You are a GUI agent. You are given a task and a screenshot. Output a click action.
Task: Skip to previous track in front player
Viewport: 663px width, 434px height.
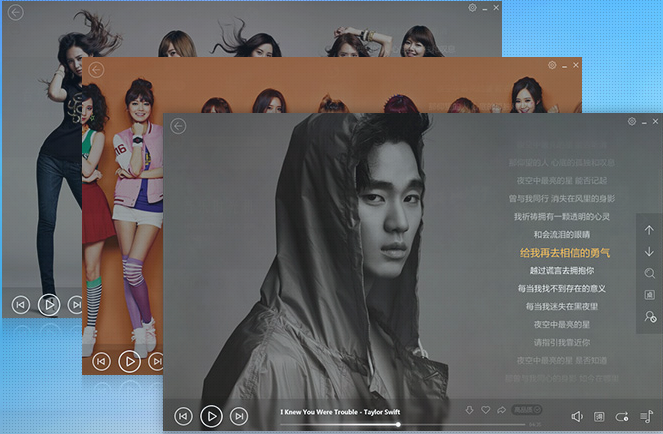point(183,416)
